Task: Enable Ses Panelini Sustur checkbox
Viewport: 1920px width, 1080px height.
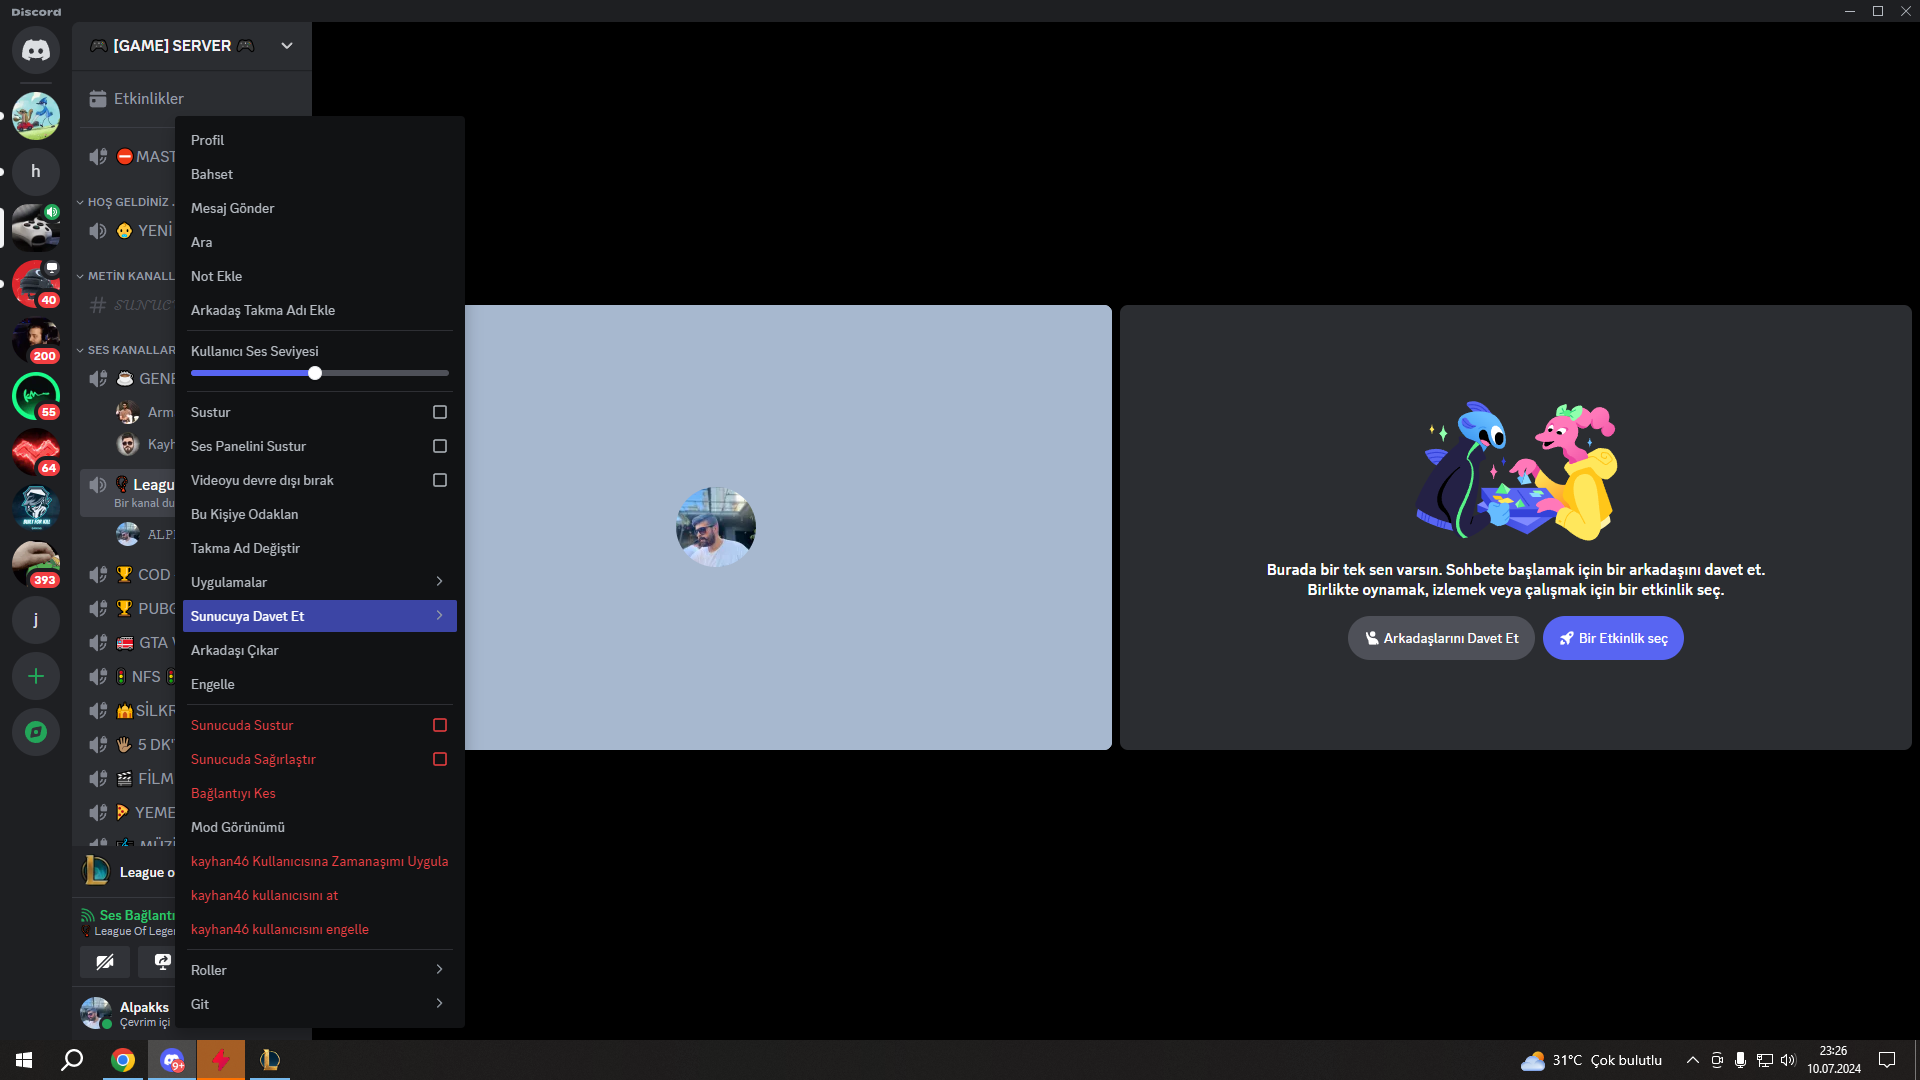Action: coord(439,446)
